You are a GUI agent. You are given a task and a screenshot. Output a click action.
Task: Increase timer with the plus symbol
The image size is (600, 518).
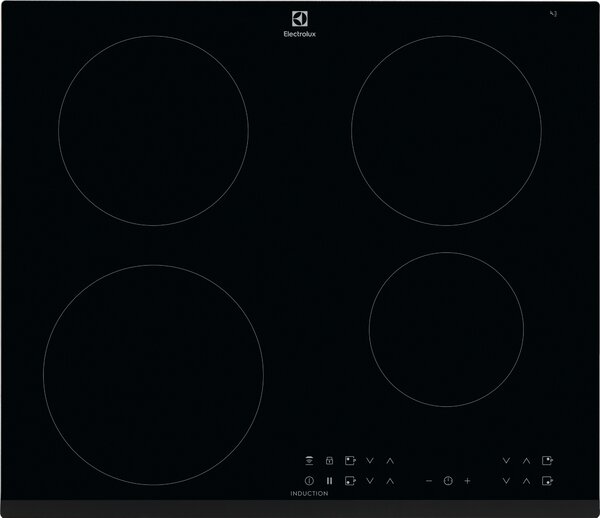pos(467,481)
